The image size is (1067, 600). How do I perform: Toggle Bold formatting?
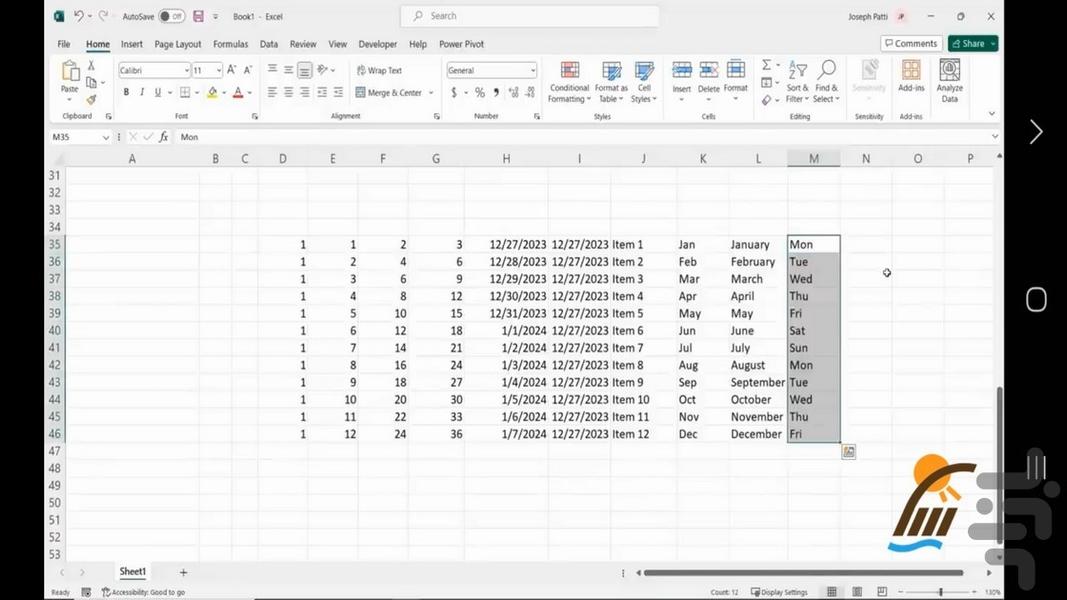coord(126,92)
